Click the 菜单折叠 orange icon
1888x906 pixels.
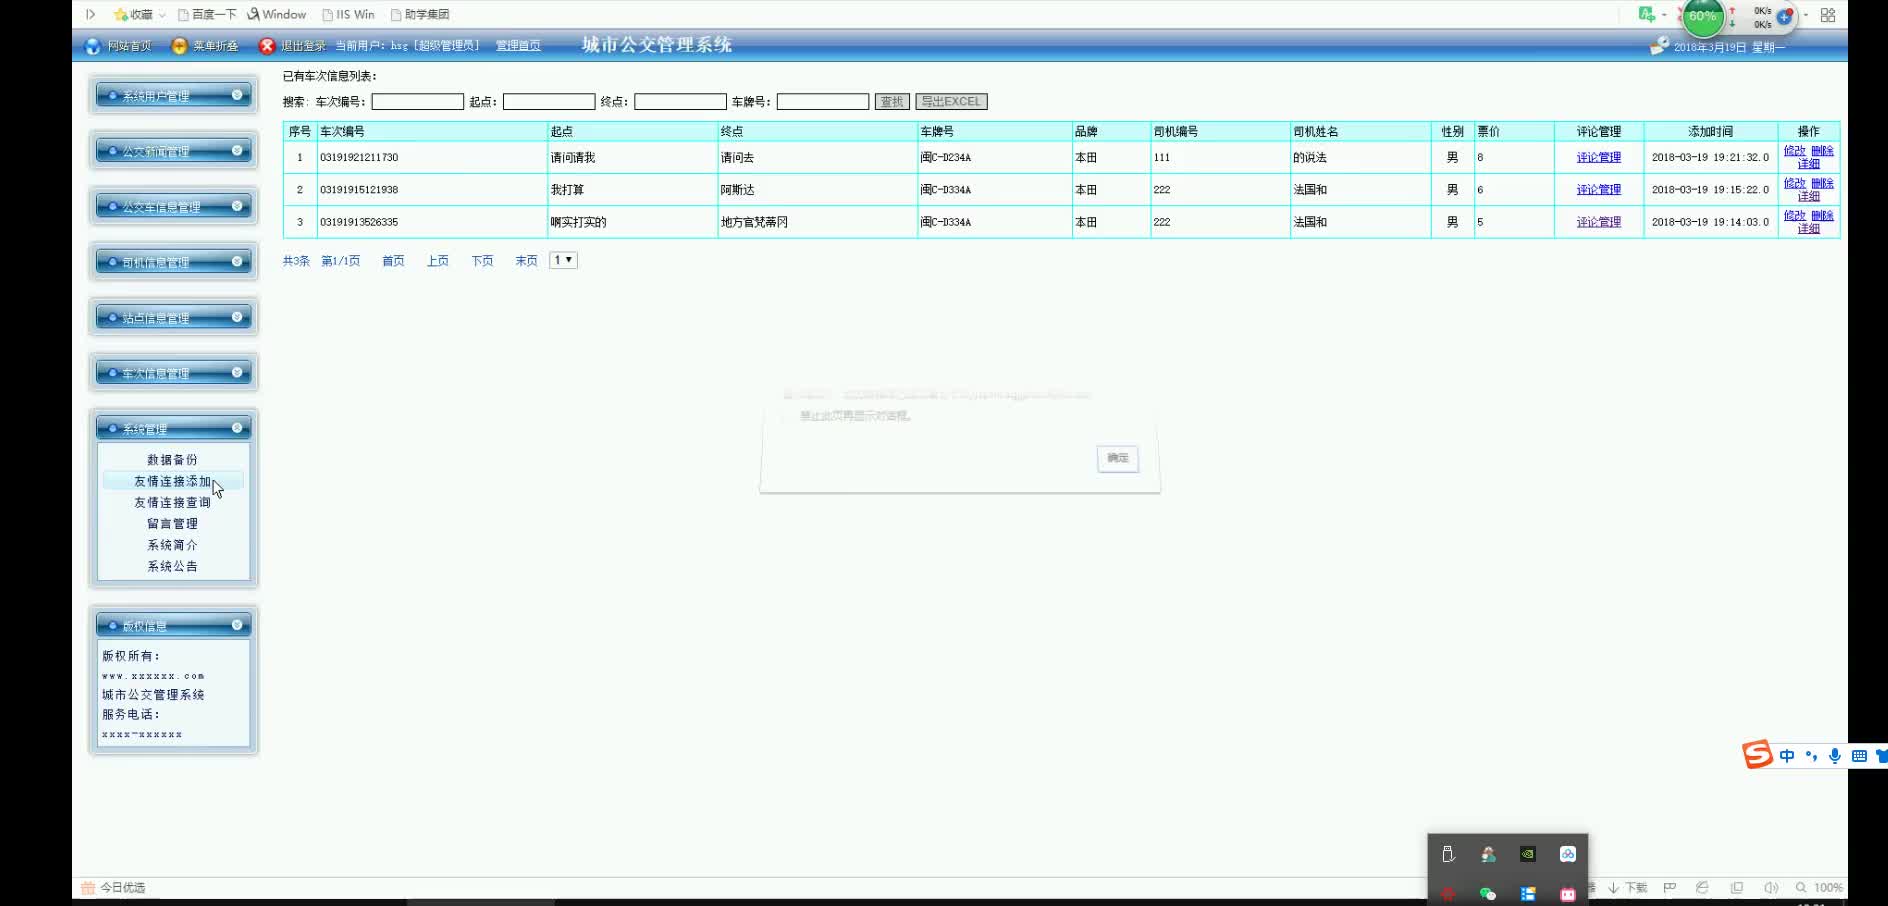(179, 46)
